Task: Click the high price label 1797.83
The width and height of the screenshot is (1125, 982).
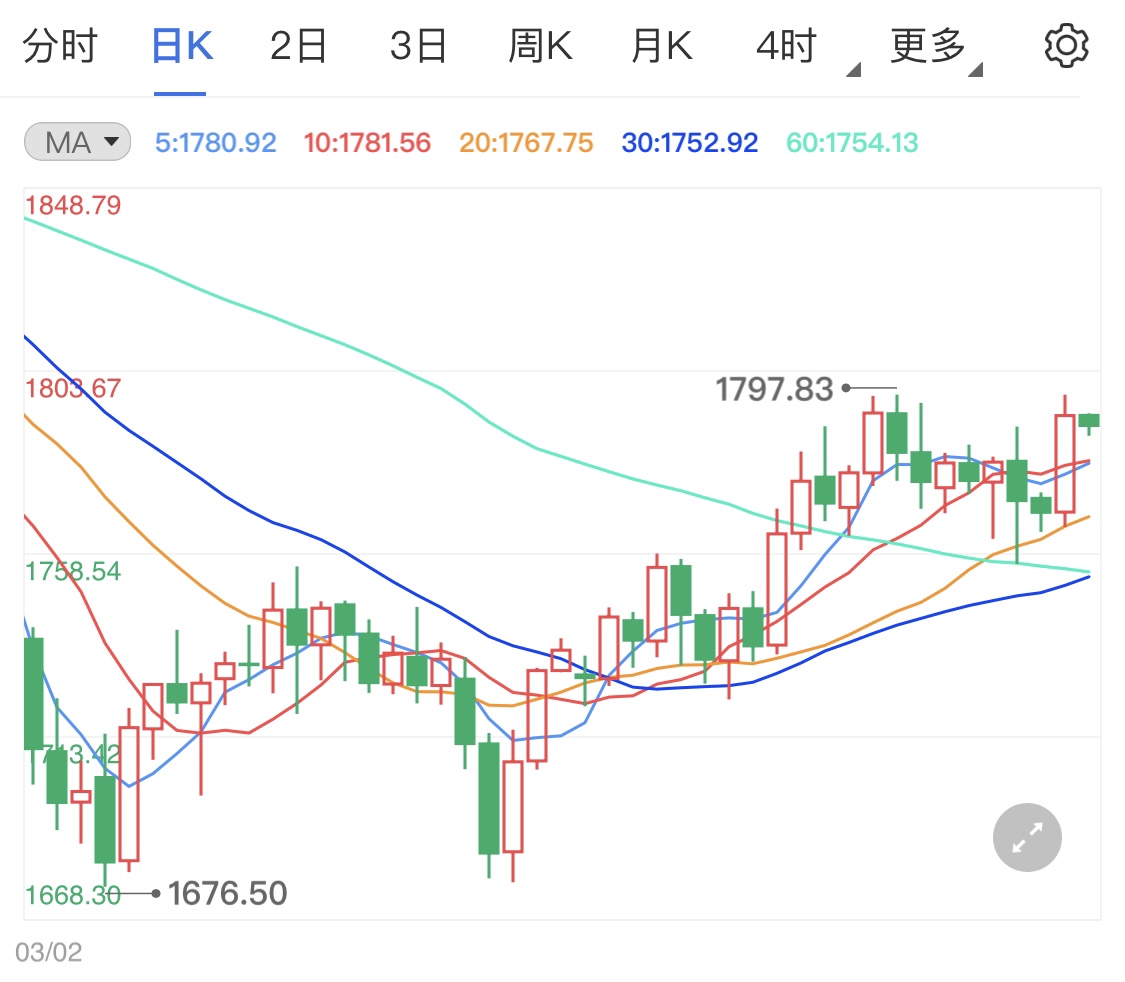Action: 774,390
